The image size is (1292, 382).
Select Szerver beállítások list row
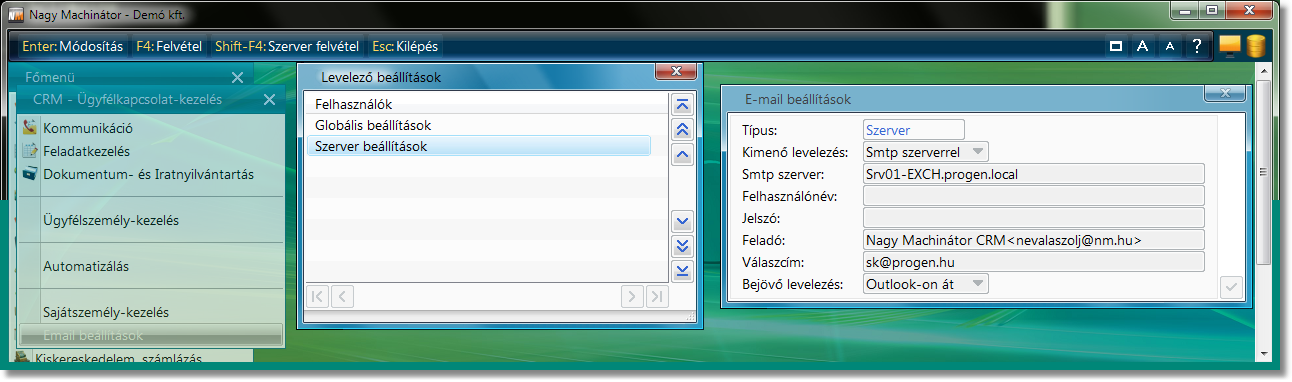(x=478, y=146)
